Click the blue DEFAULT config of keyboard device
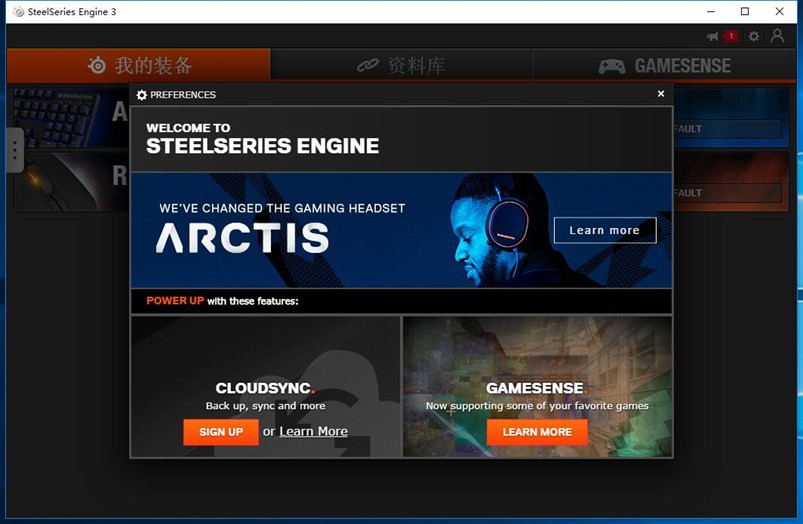The height and width of the screenshot is (524, 803). [727, 129]
